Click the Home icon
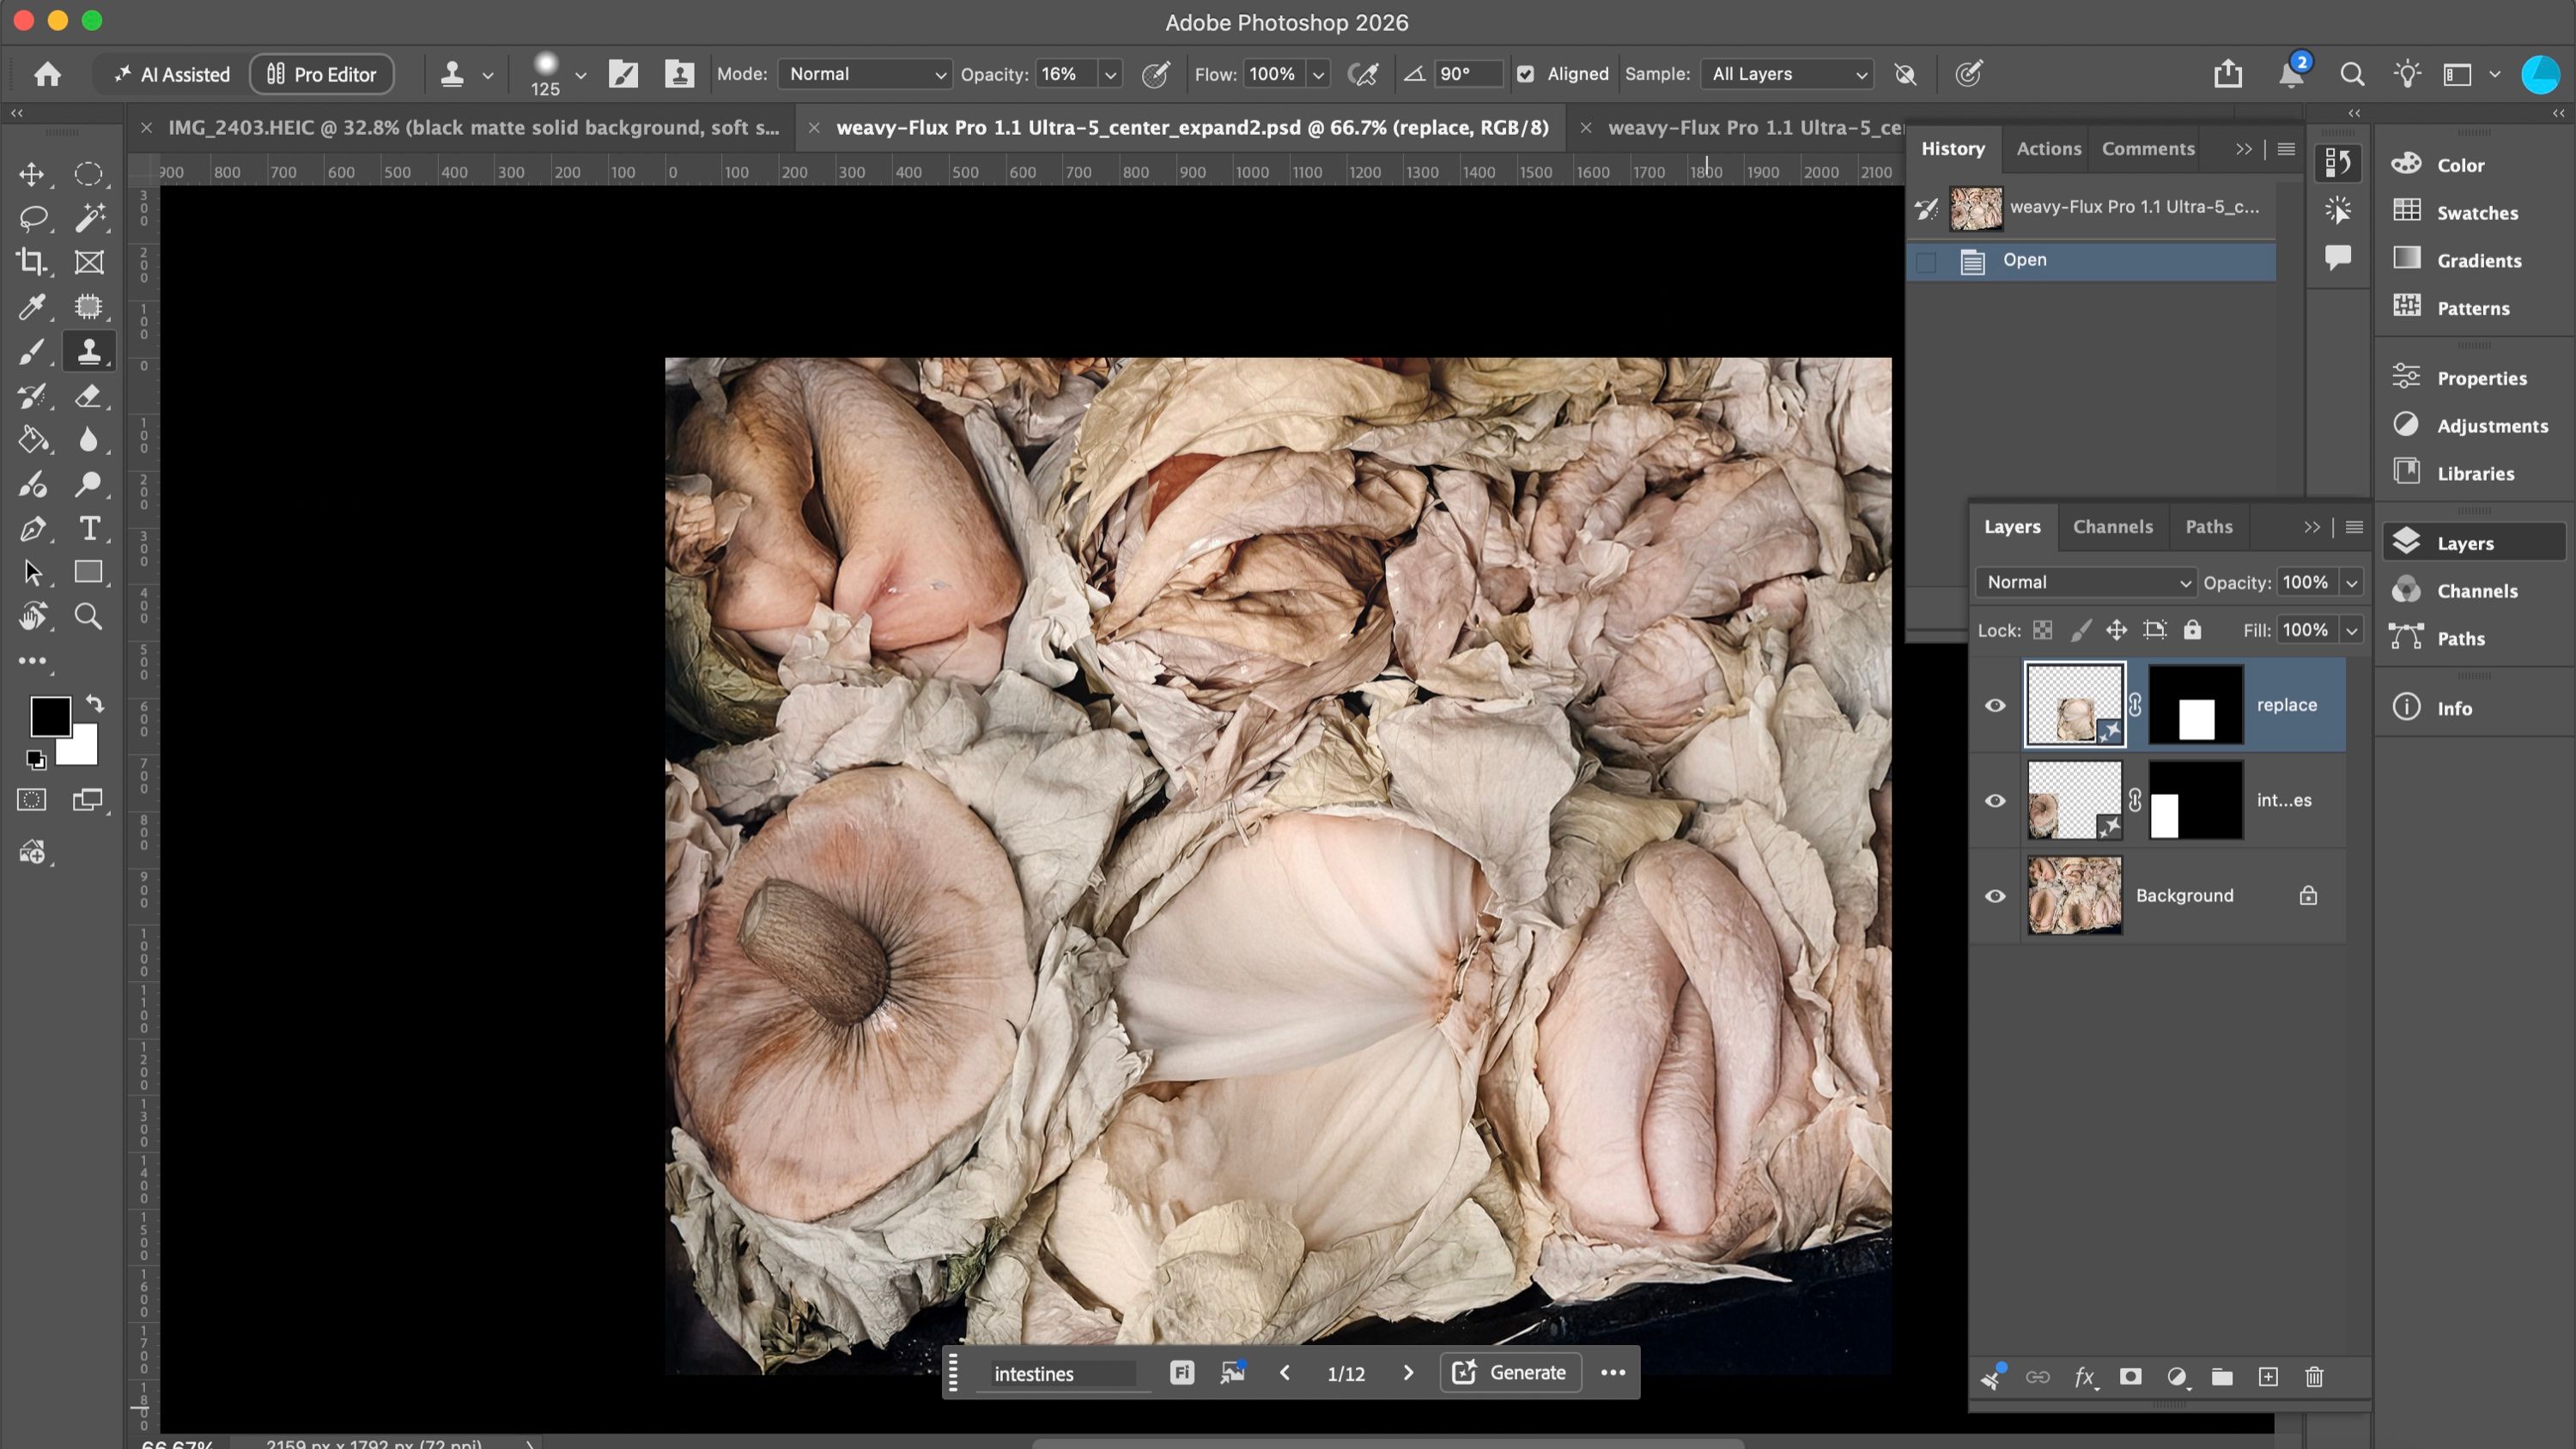The image size is (2576, 1449). point(47,74)
